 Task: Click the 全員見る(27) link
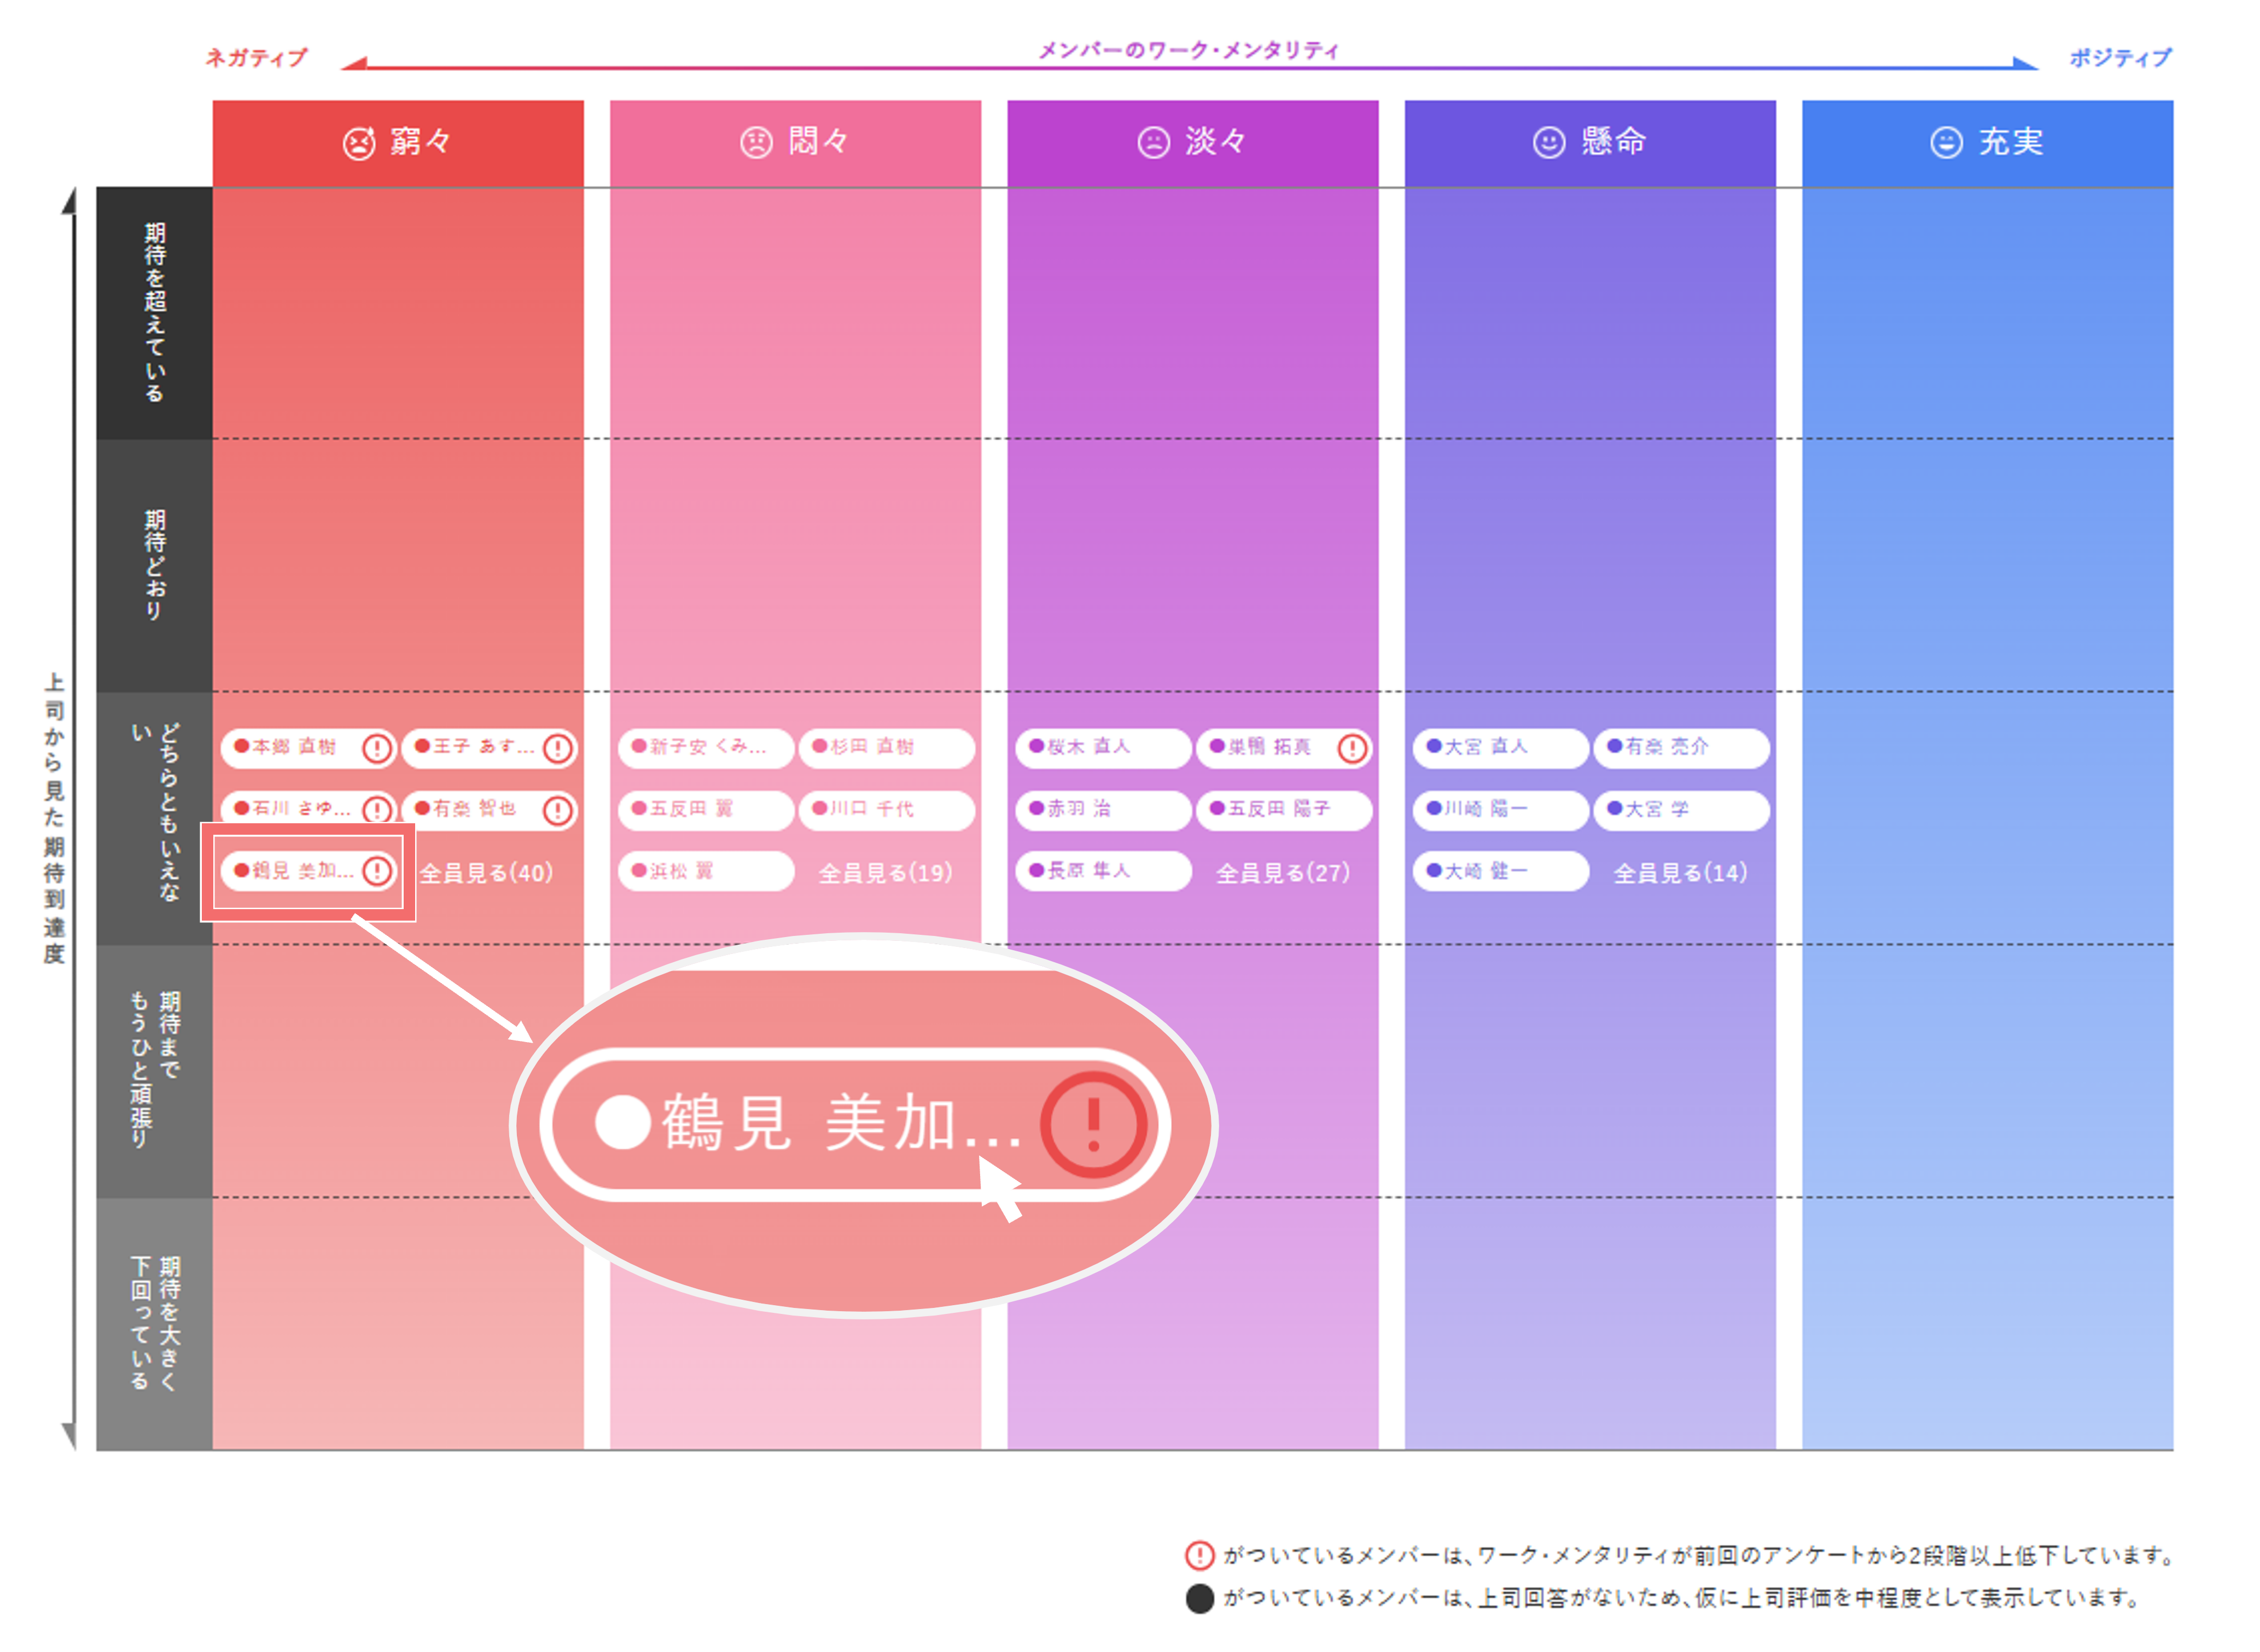click(x=1283, y=873)
